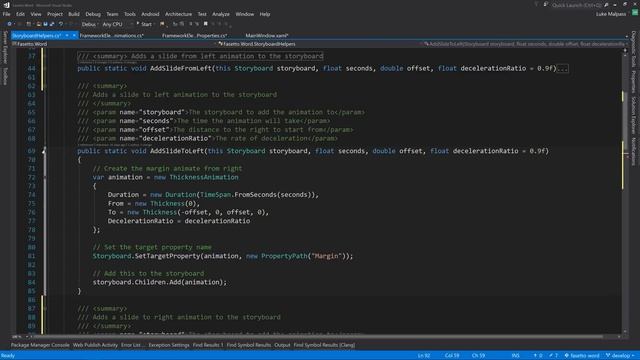Open the Server Explorer side panel
This screenshot has width=640, height=360.
point(5,47)
